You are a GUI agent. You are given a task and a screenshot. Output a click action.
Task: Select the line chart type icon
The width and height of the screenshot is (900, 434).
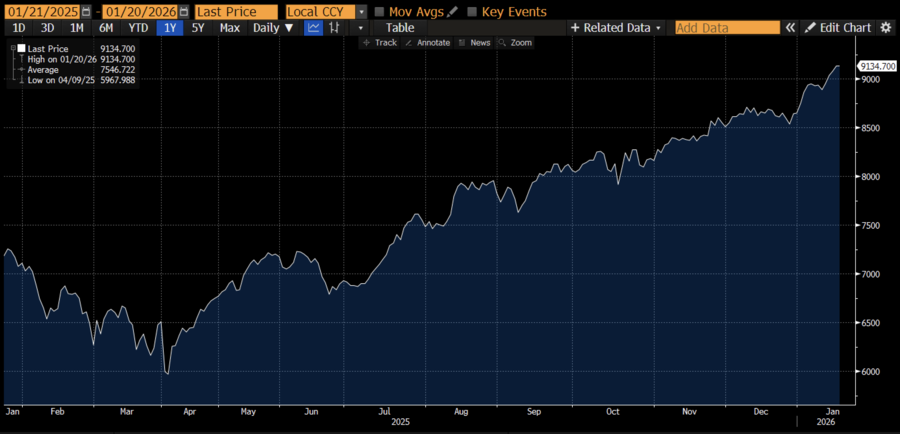(314, 28)
